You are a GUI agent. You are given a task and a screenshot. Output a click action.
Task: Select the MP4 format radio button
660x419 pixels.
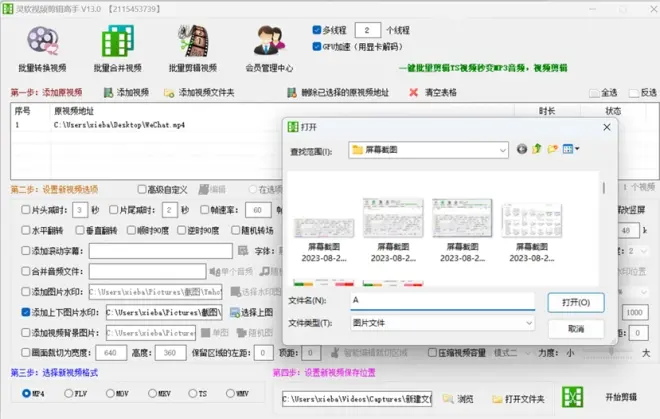(x=26, y=393)
